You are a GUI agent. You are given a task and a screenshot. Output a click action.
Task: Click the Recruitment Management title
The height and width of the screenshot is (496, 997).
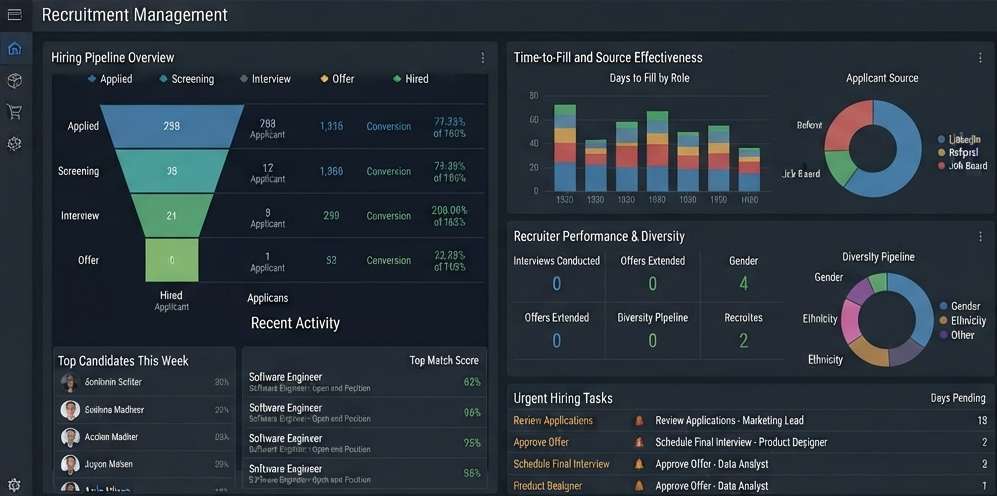134,15
